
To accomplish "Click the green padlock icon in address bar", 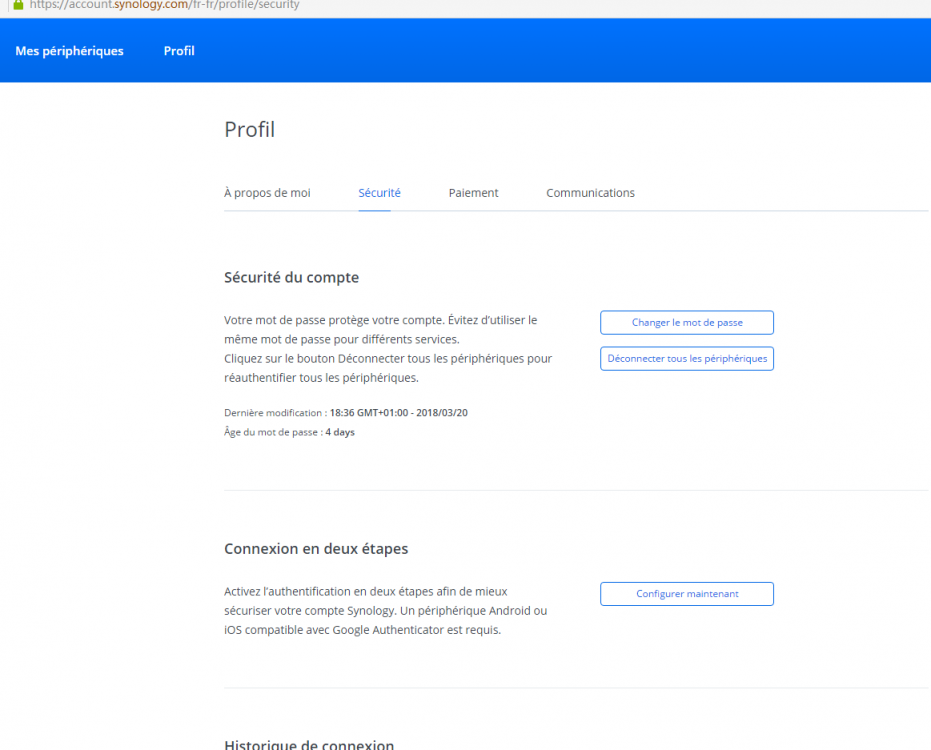I will [x=18, y=4].
